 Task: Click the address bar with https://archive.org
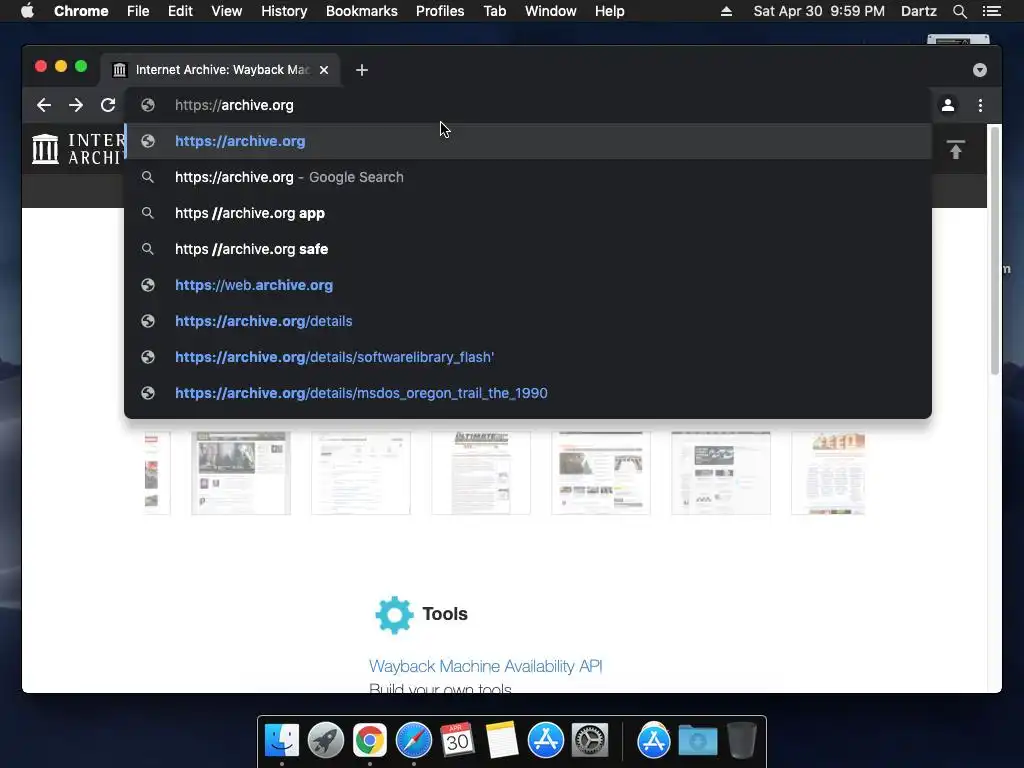528,105
